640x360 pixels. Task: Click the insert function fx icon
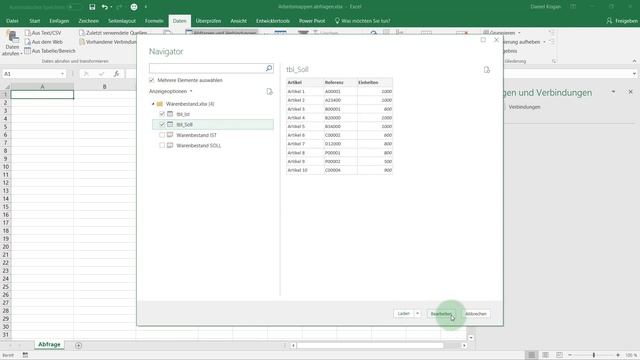pos(116,74)
